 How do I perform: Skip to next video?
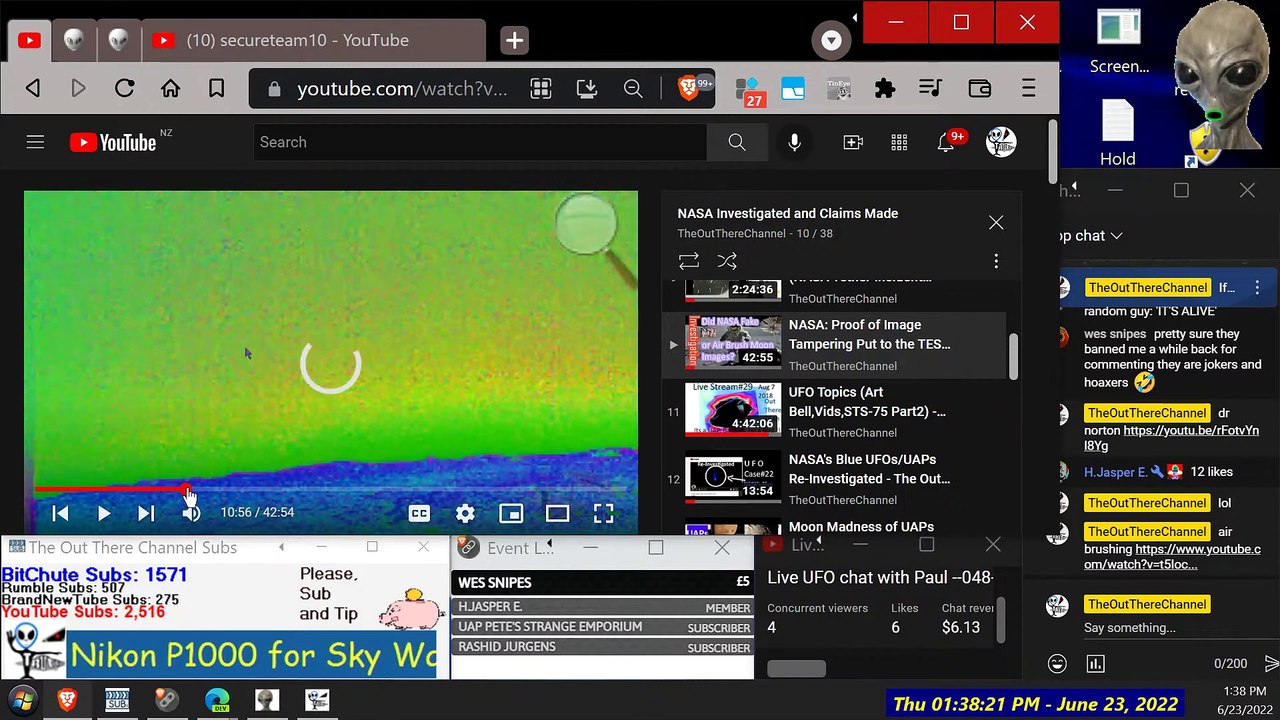pyautogui.click(x=146, y=513)
